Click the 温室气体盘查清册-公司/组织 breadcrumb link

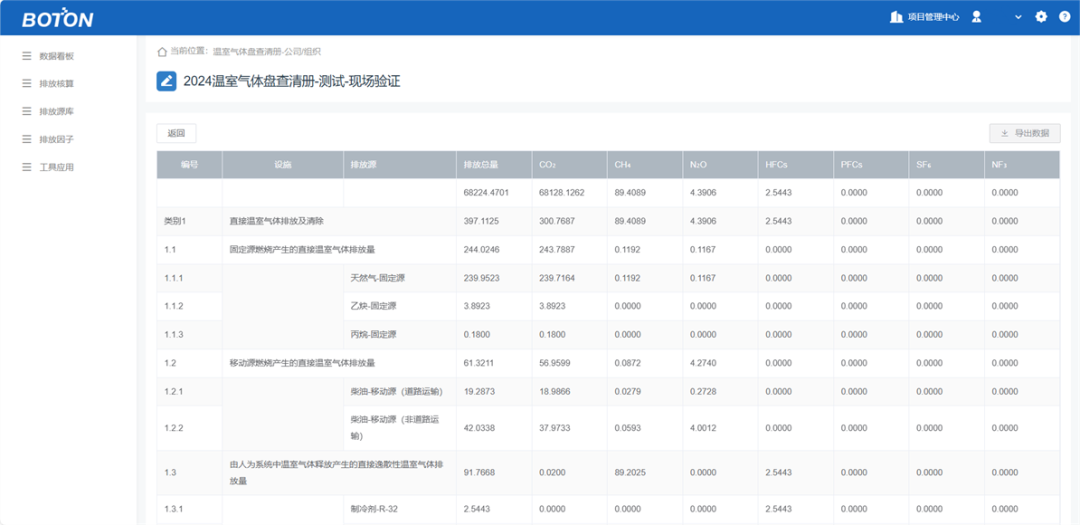point(266,51)
